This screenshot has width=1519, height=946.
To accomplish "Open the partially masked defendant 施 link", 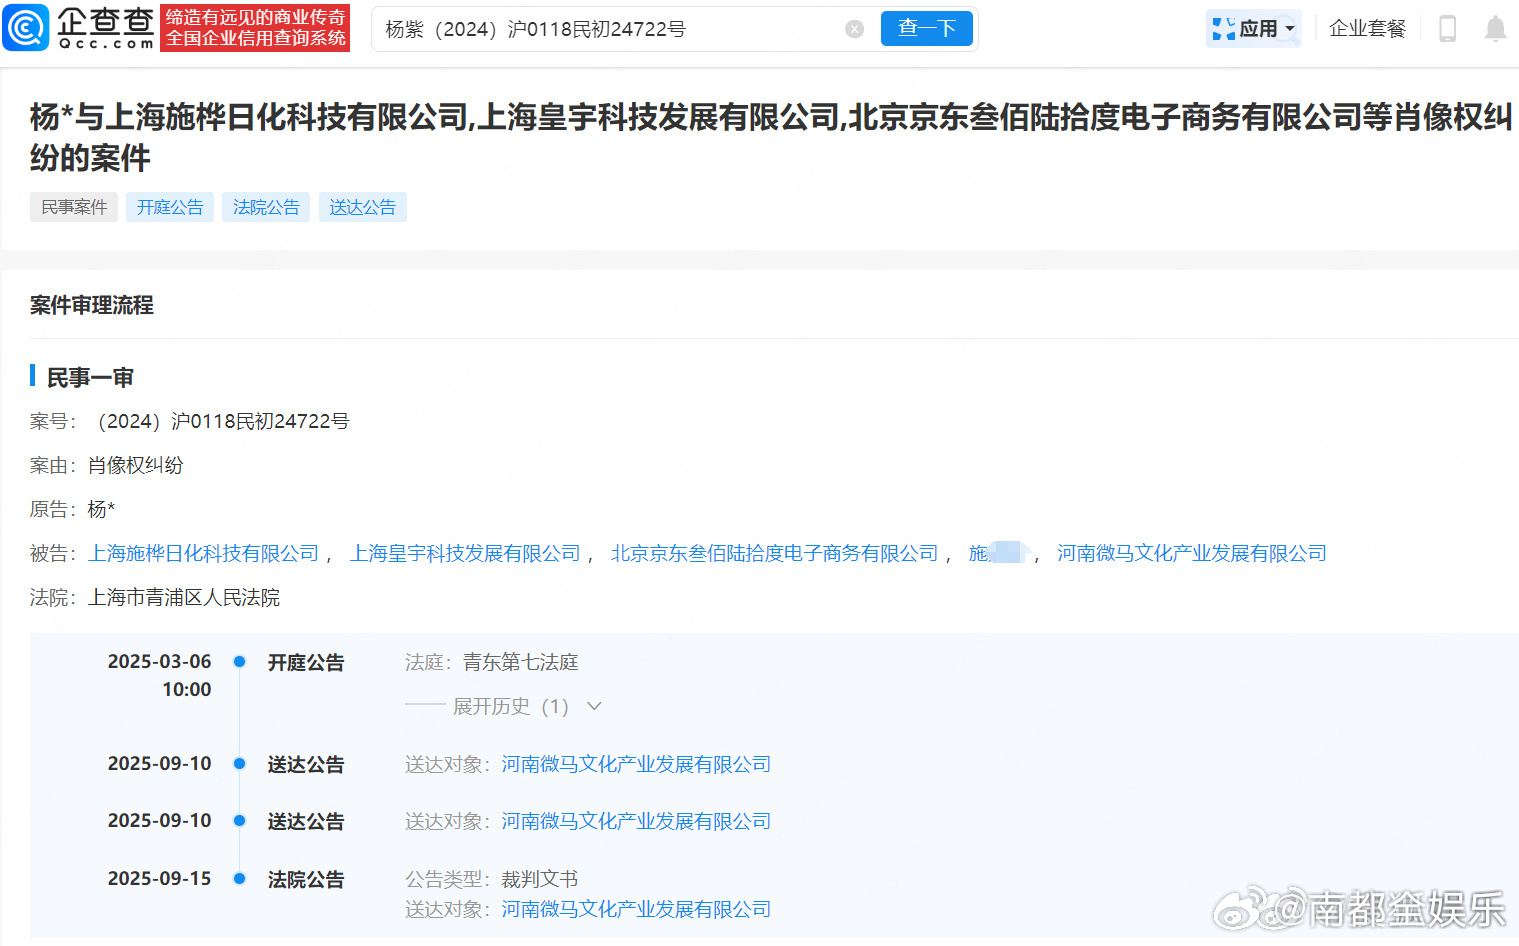I will (x=998, y=553).
